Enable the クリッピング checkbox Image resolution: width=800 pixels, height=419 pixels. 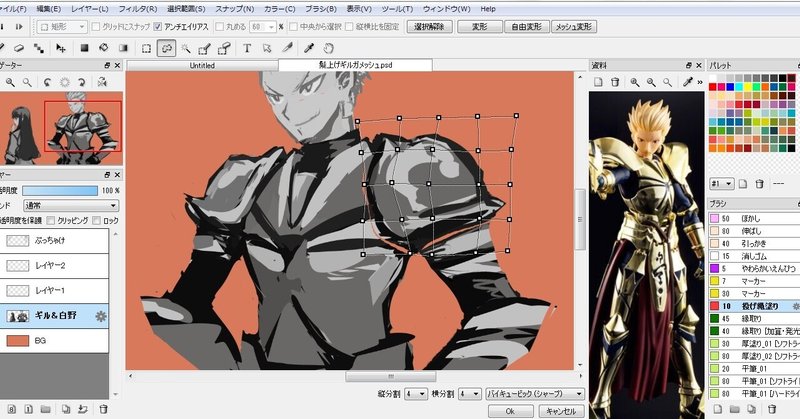[51, 220]
